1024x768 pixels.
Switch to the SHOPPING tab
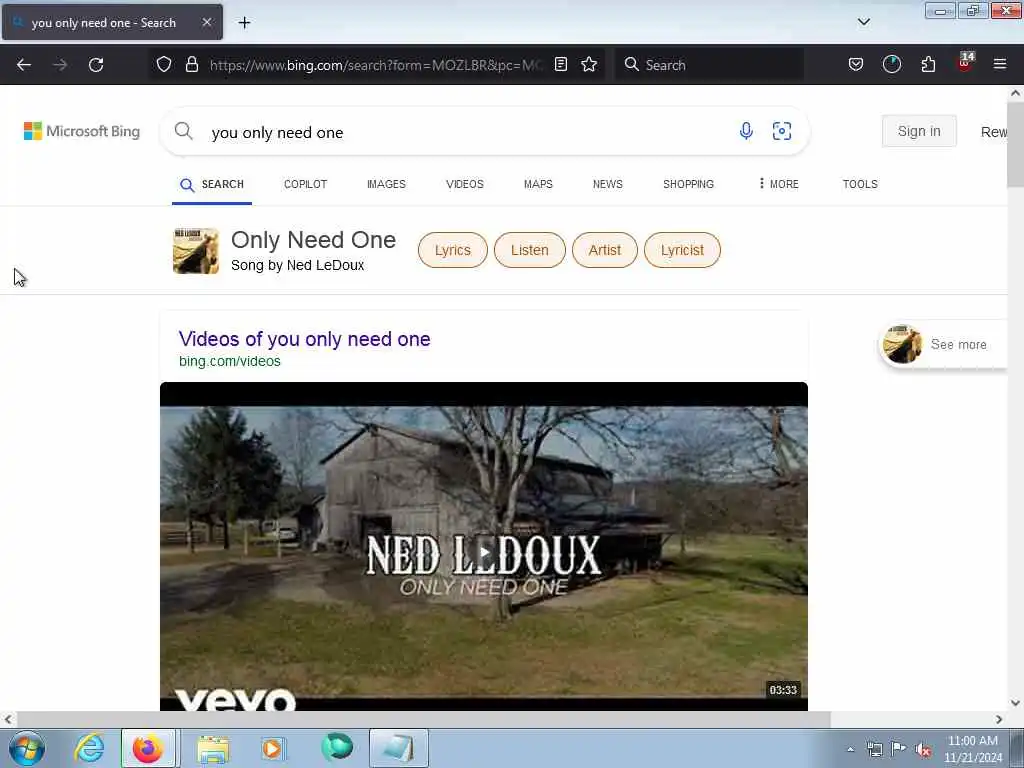point(688,184)
